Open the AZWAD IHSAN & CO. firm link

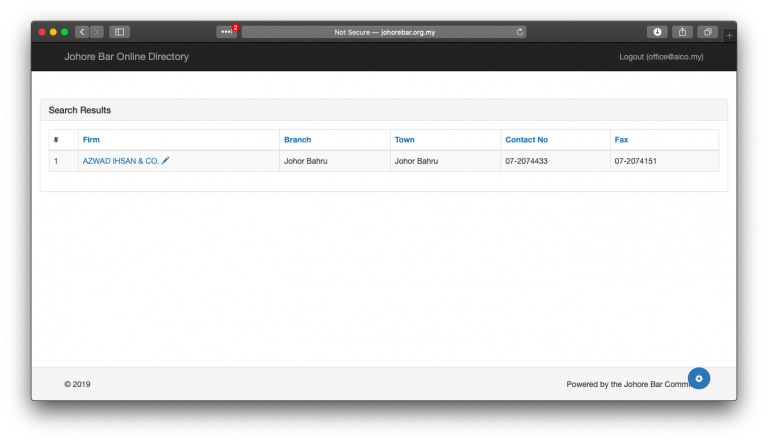pos(120,160)
